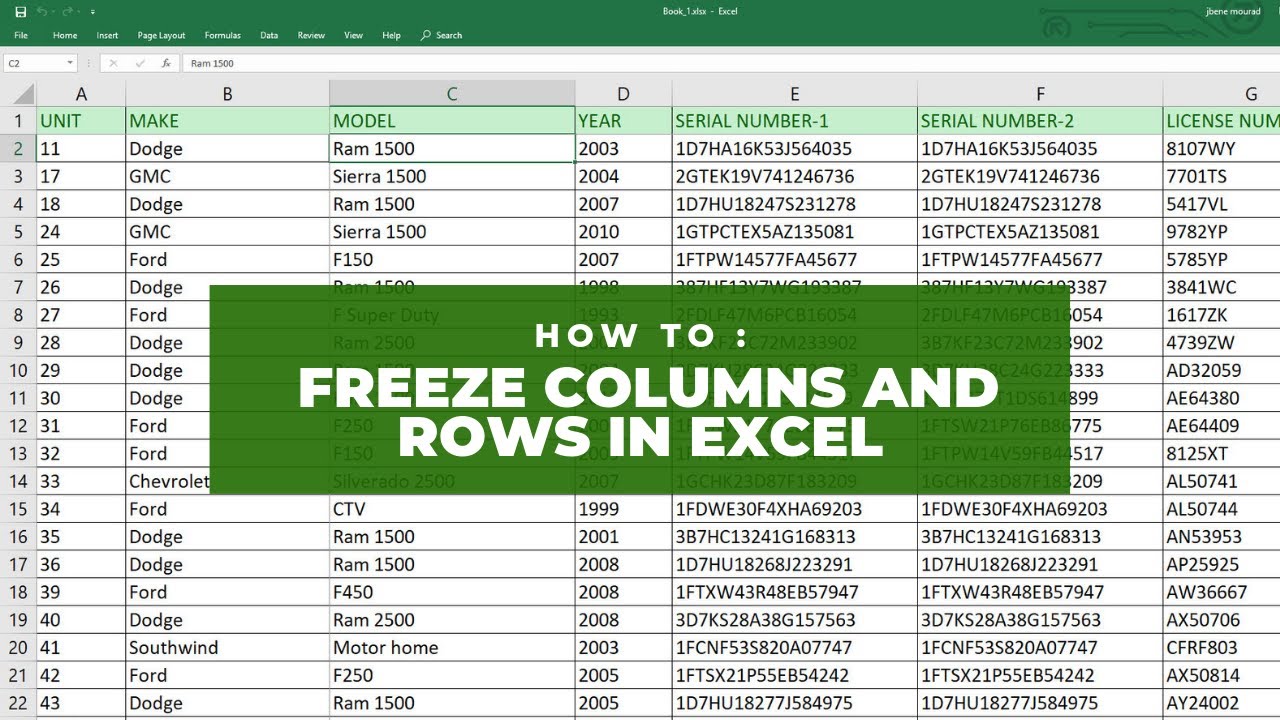Select row 5 header
Viewport: 1280px width, 720px height.
(18, 232)
